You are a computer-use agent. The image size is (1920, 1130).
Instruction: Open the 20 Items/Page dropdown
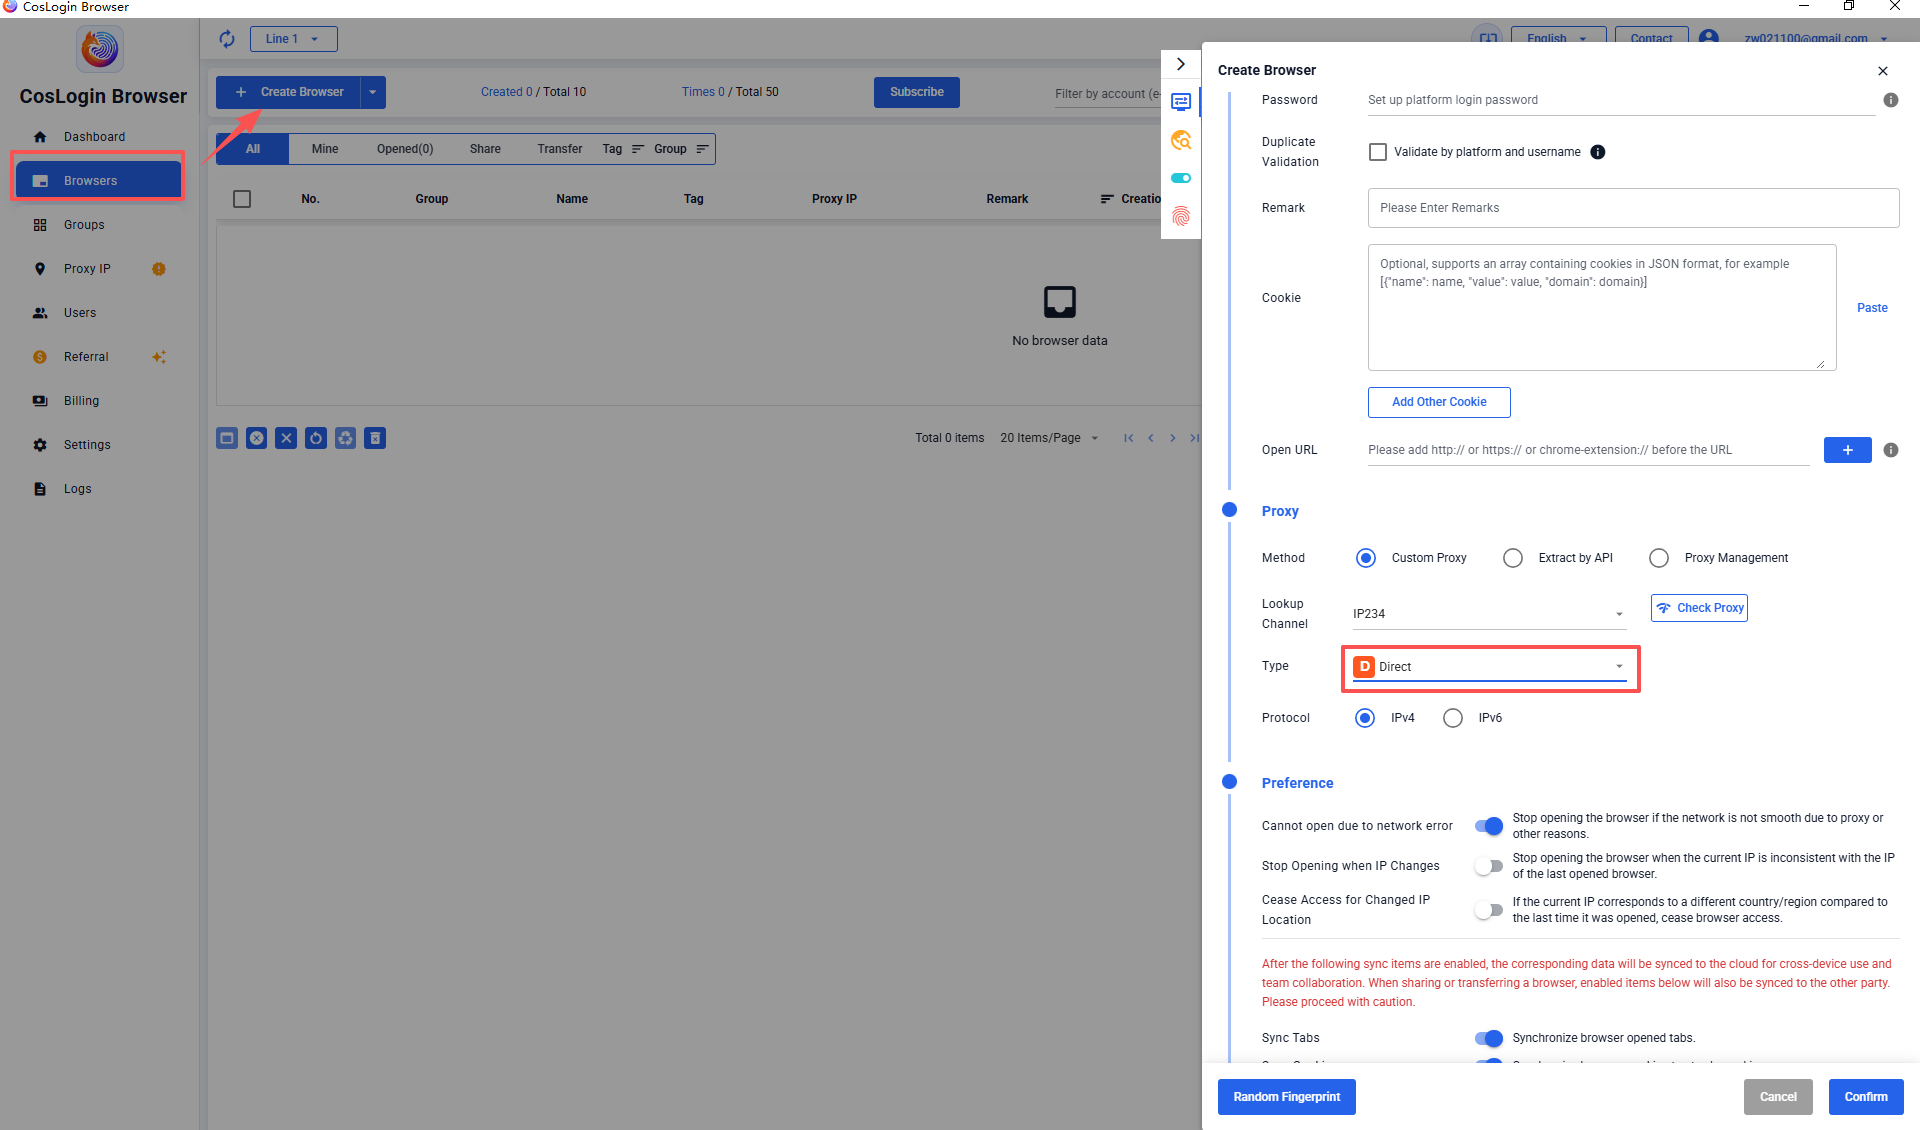(x=1049, y=438)
